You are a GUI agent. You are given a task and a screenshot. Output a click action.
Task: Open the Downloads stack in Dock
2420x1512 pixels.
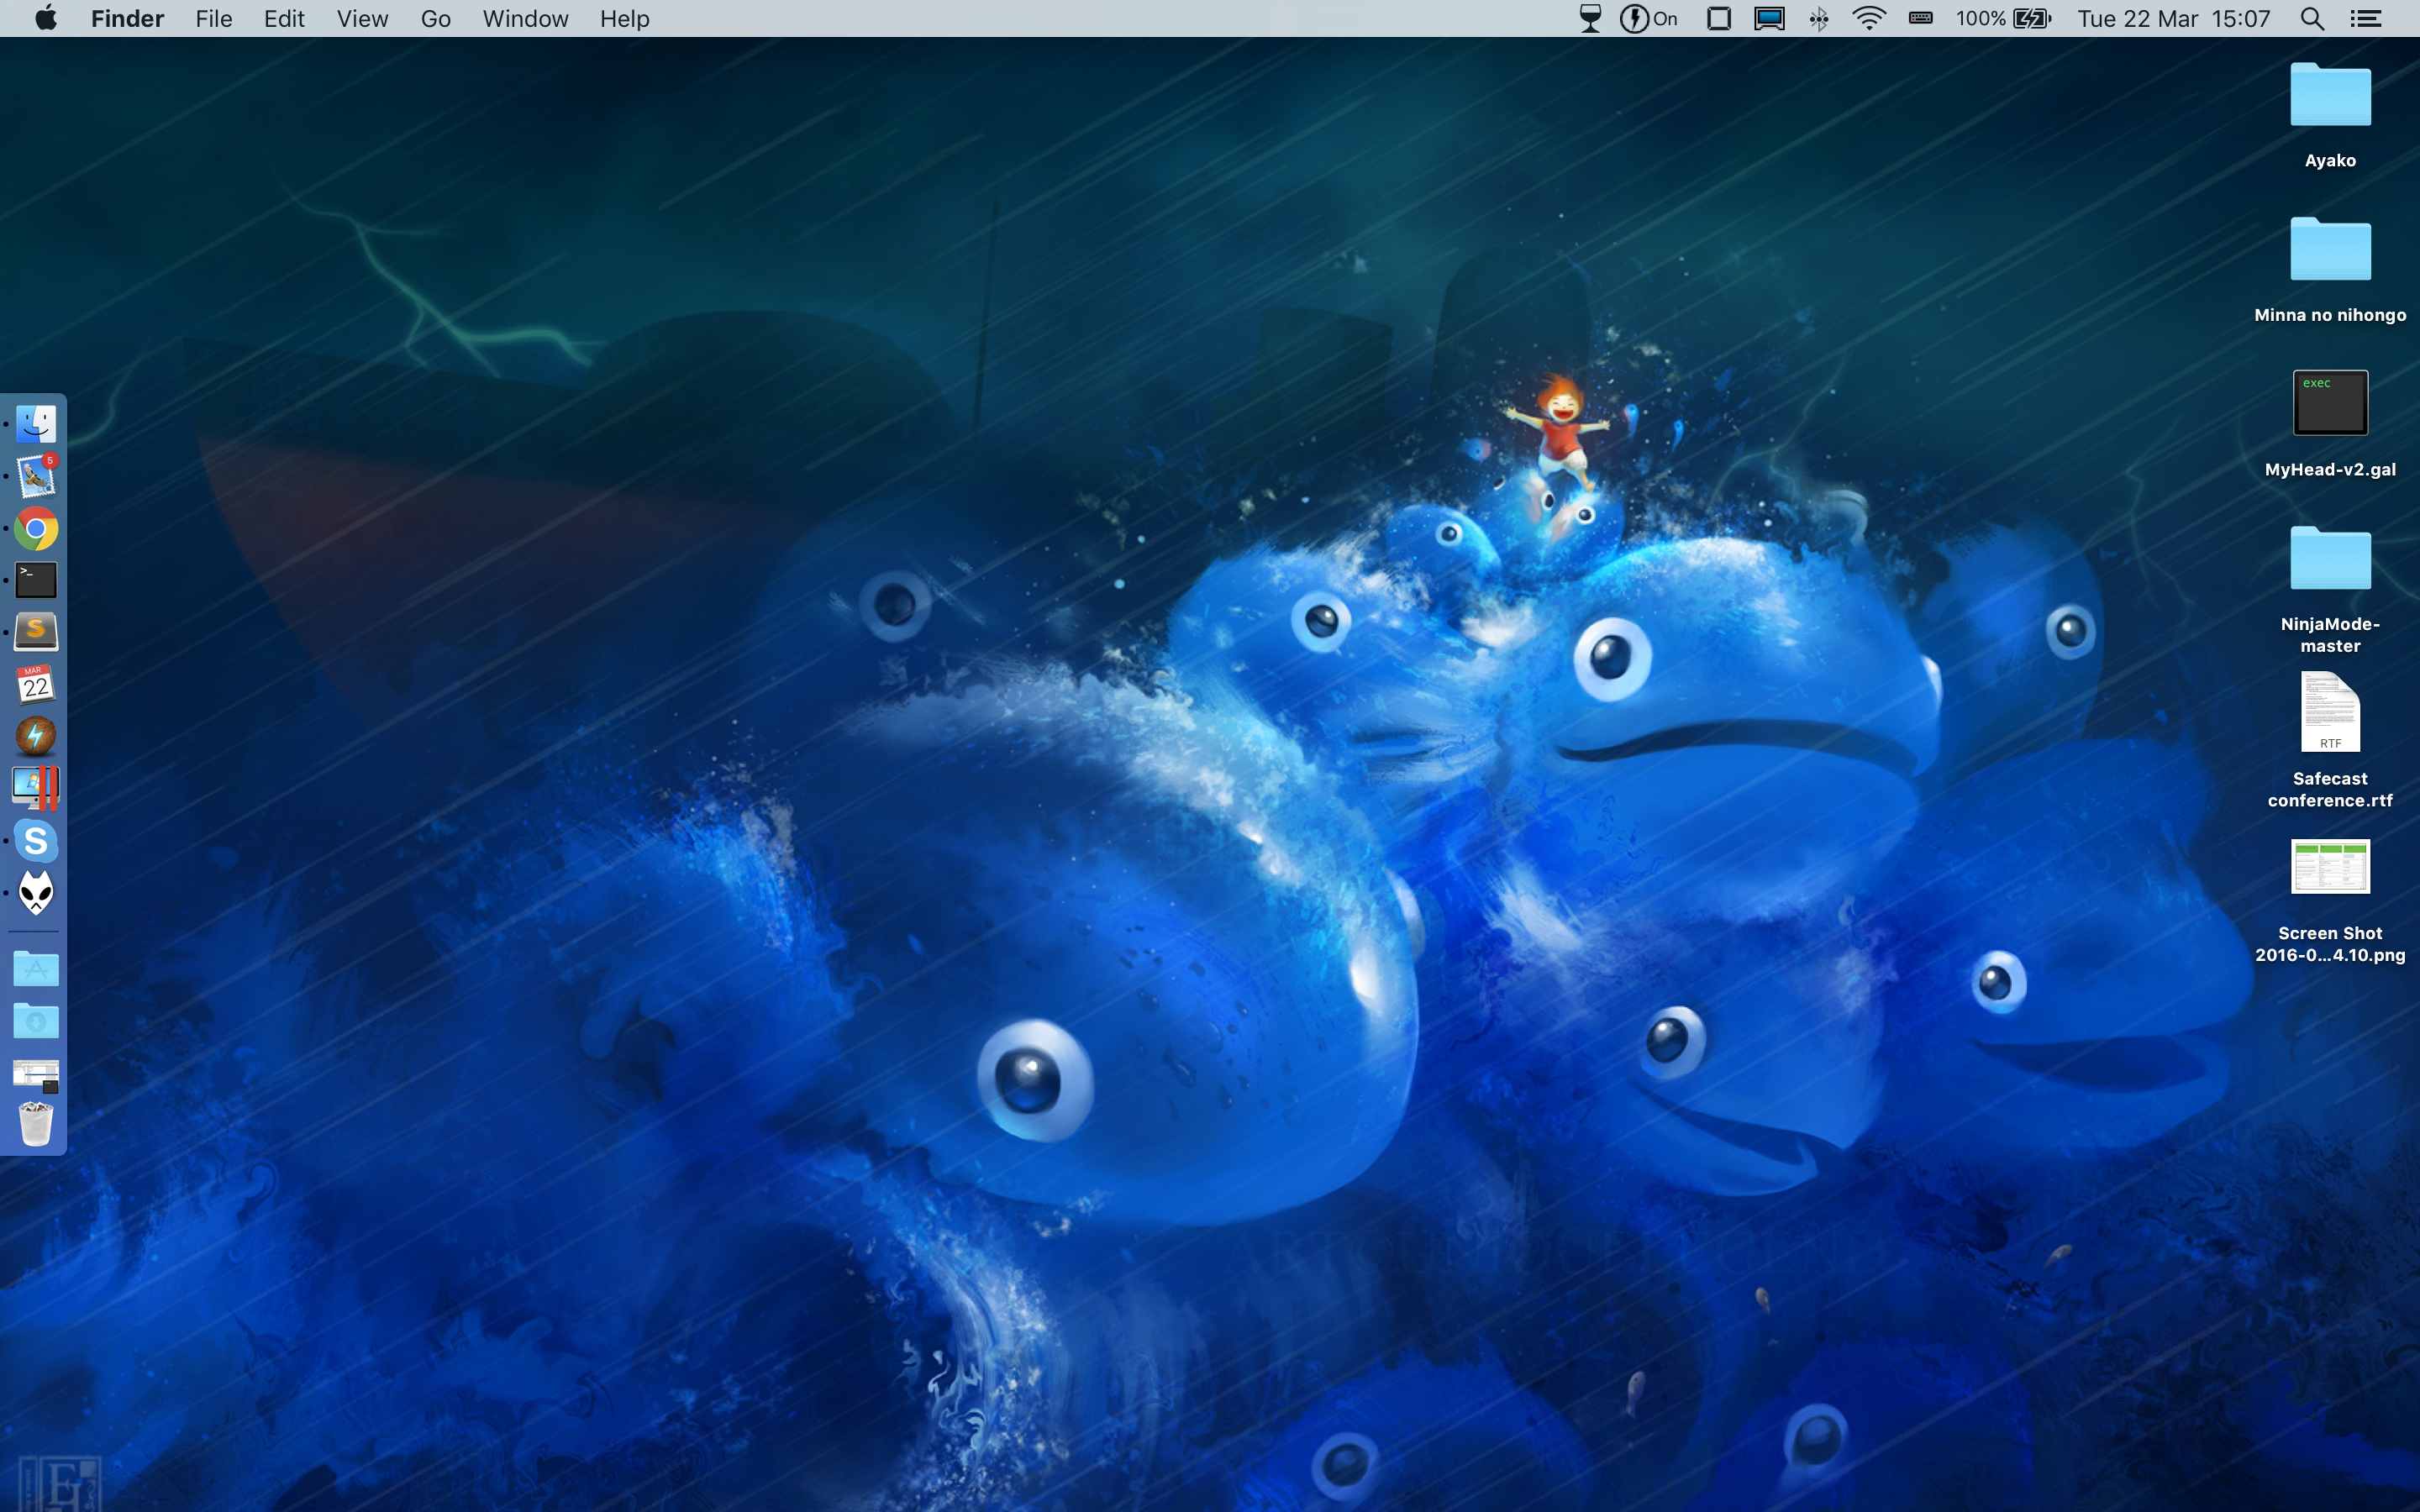click(x=36, y=1021)
